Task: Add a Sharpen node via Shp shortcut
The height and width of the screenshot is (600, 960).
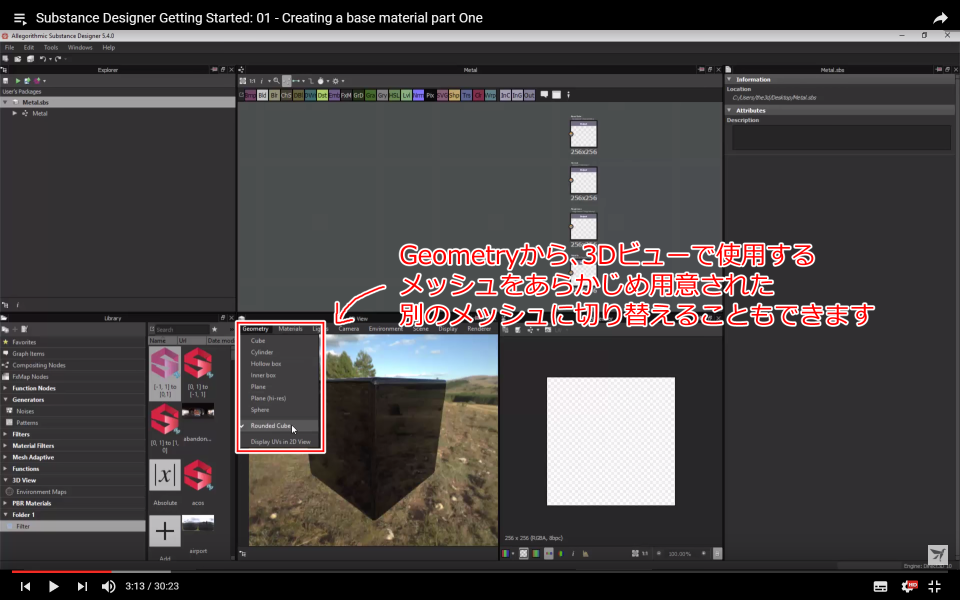Action: (454, 96)
